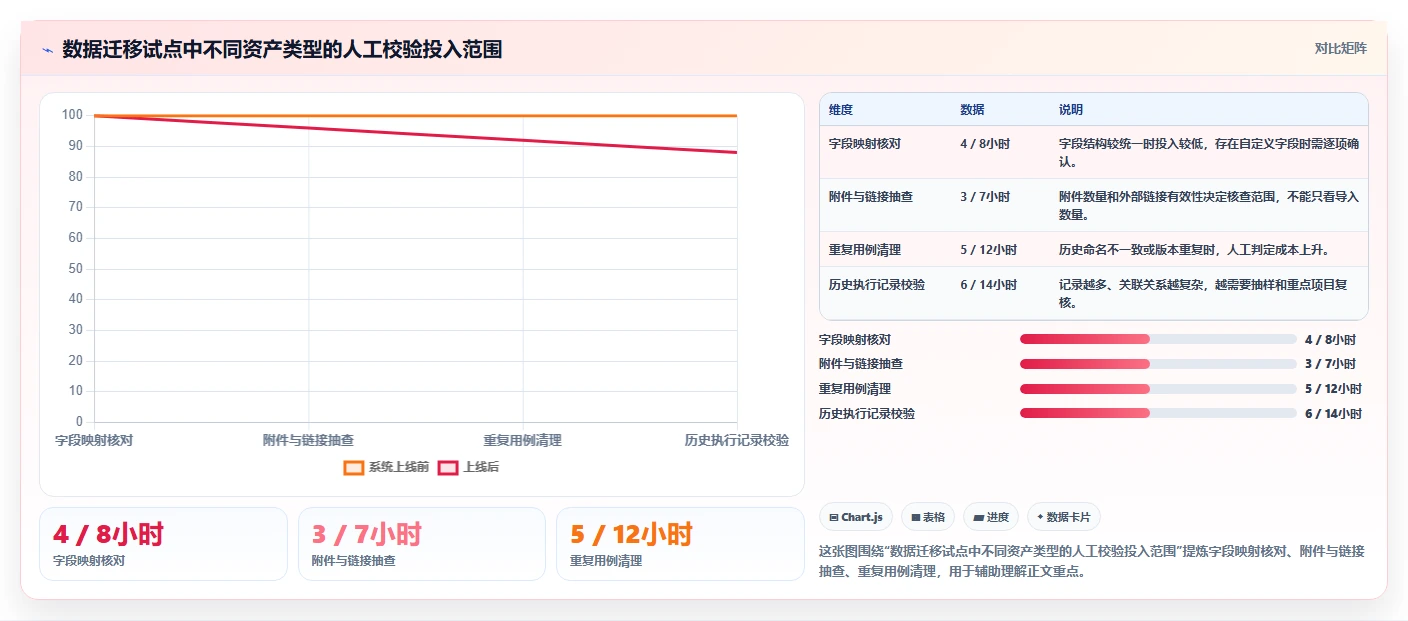Click x-axis label 字段映射核对 on chart
Image resolution: width=1408 pixels, height=621 pixels.
(93, 440)
